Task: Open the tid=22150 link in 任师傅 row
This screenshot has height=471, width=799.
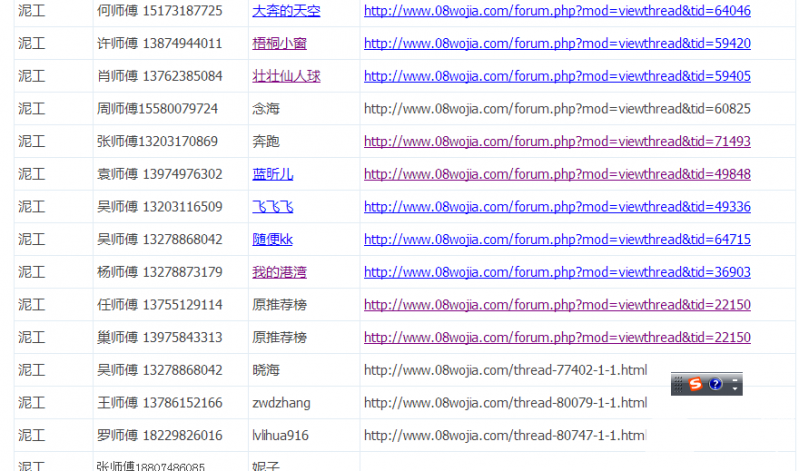Action: (557, 305)
